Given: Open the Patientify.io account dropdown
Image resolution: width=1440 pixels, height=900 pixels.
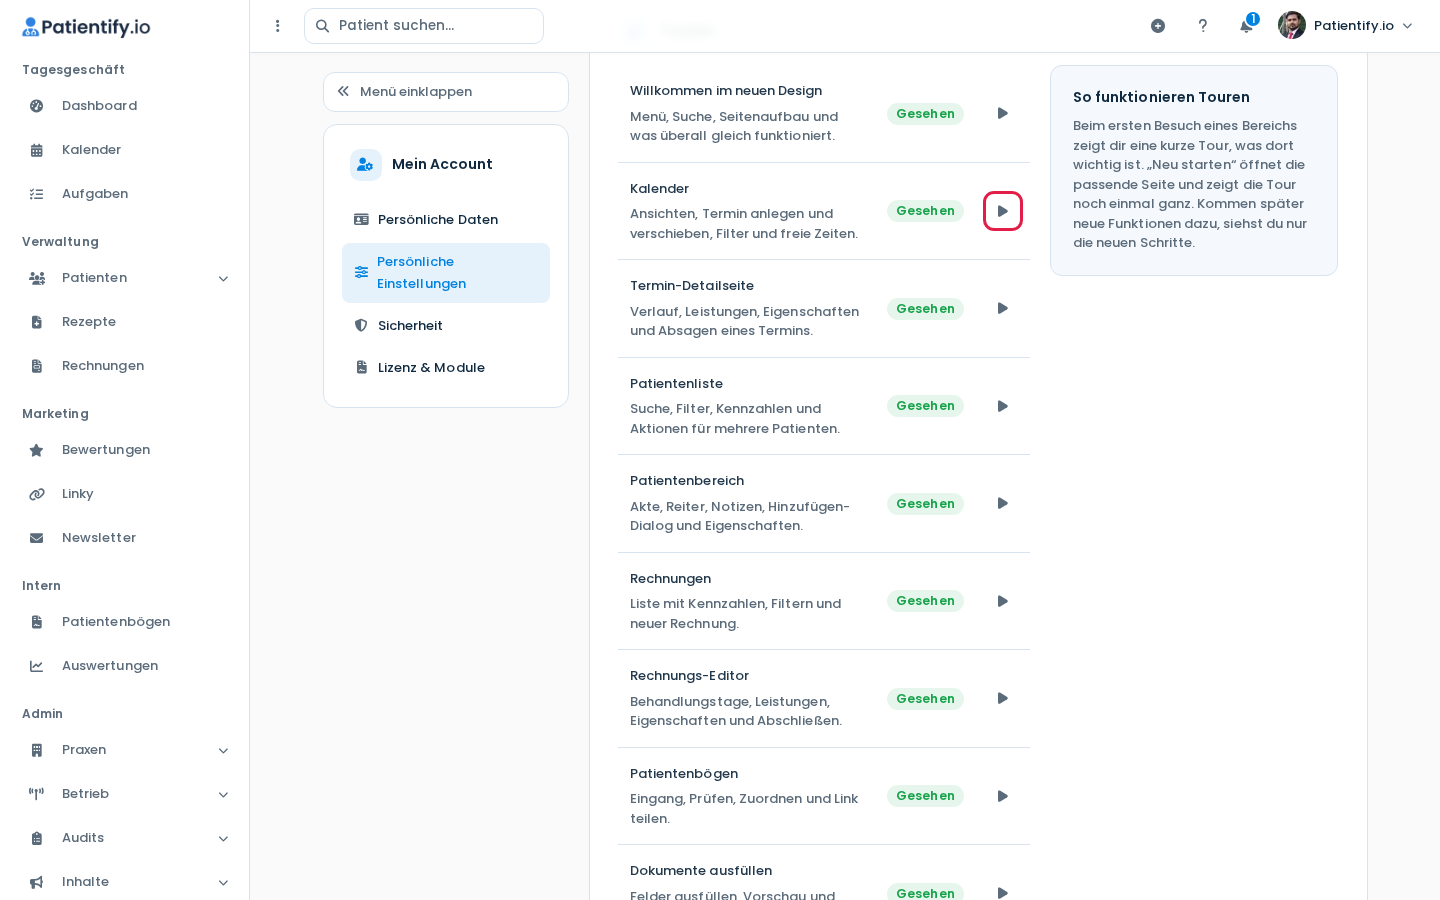Looking at the screenshot, I should (1346, 26).
